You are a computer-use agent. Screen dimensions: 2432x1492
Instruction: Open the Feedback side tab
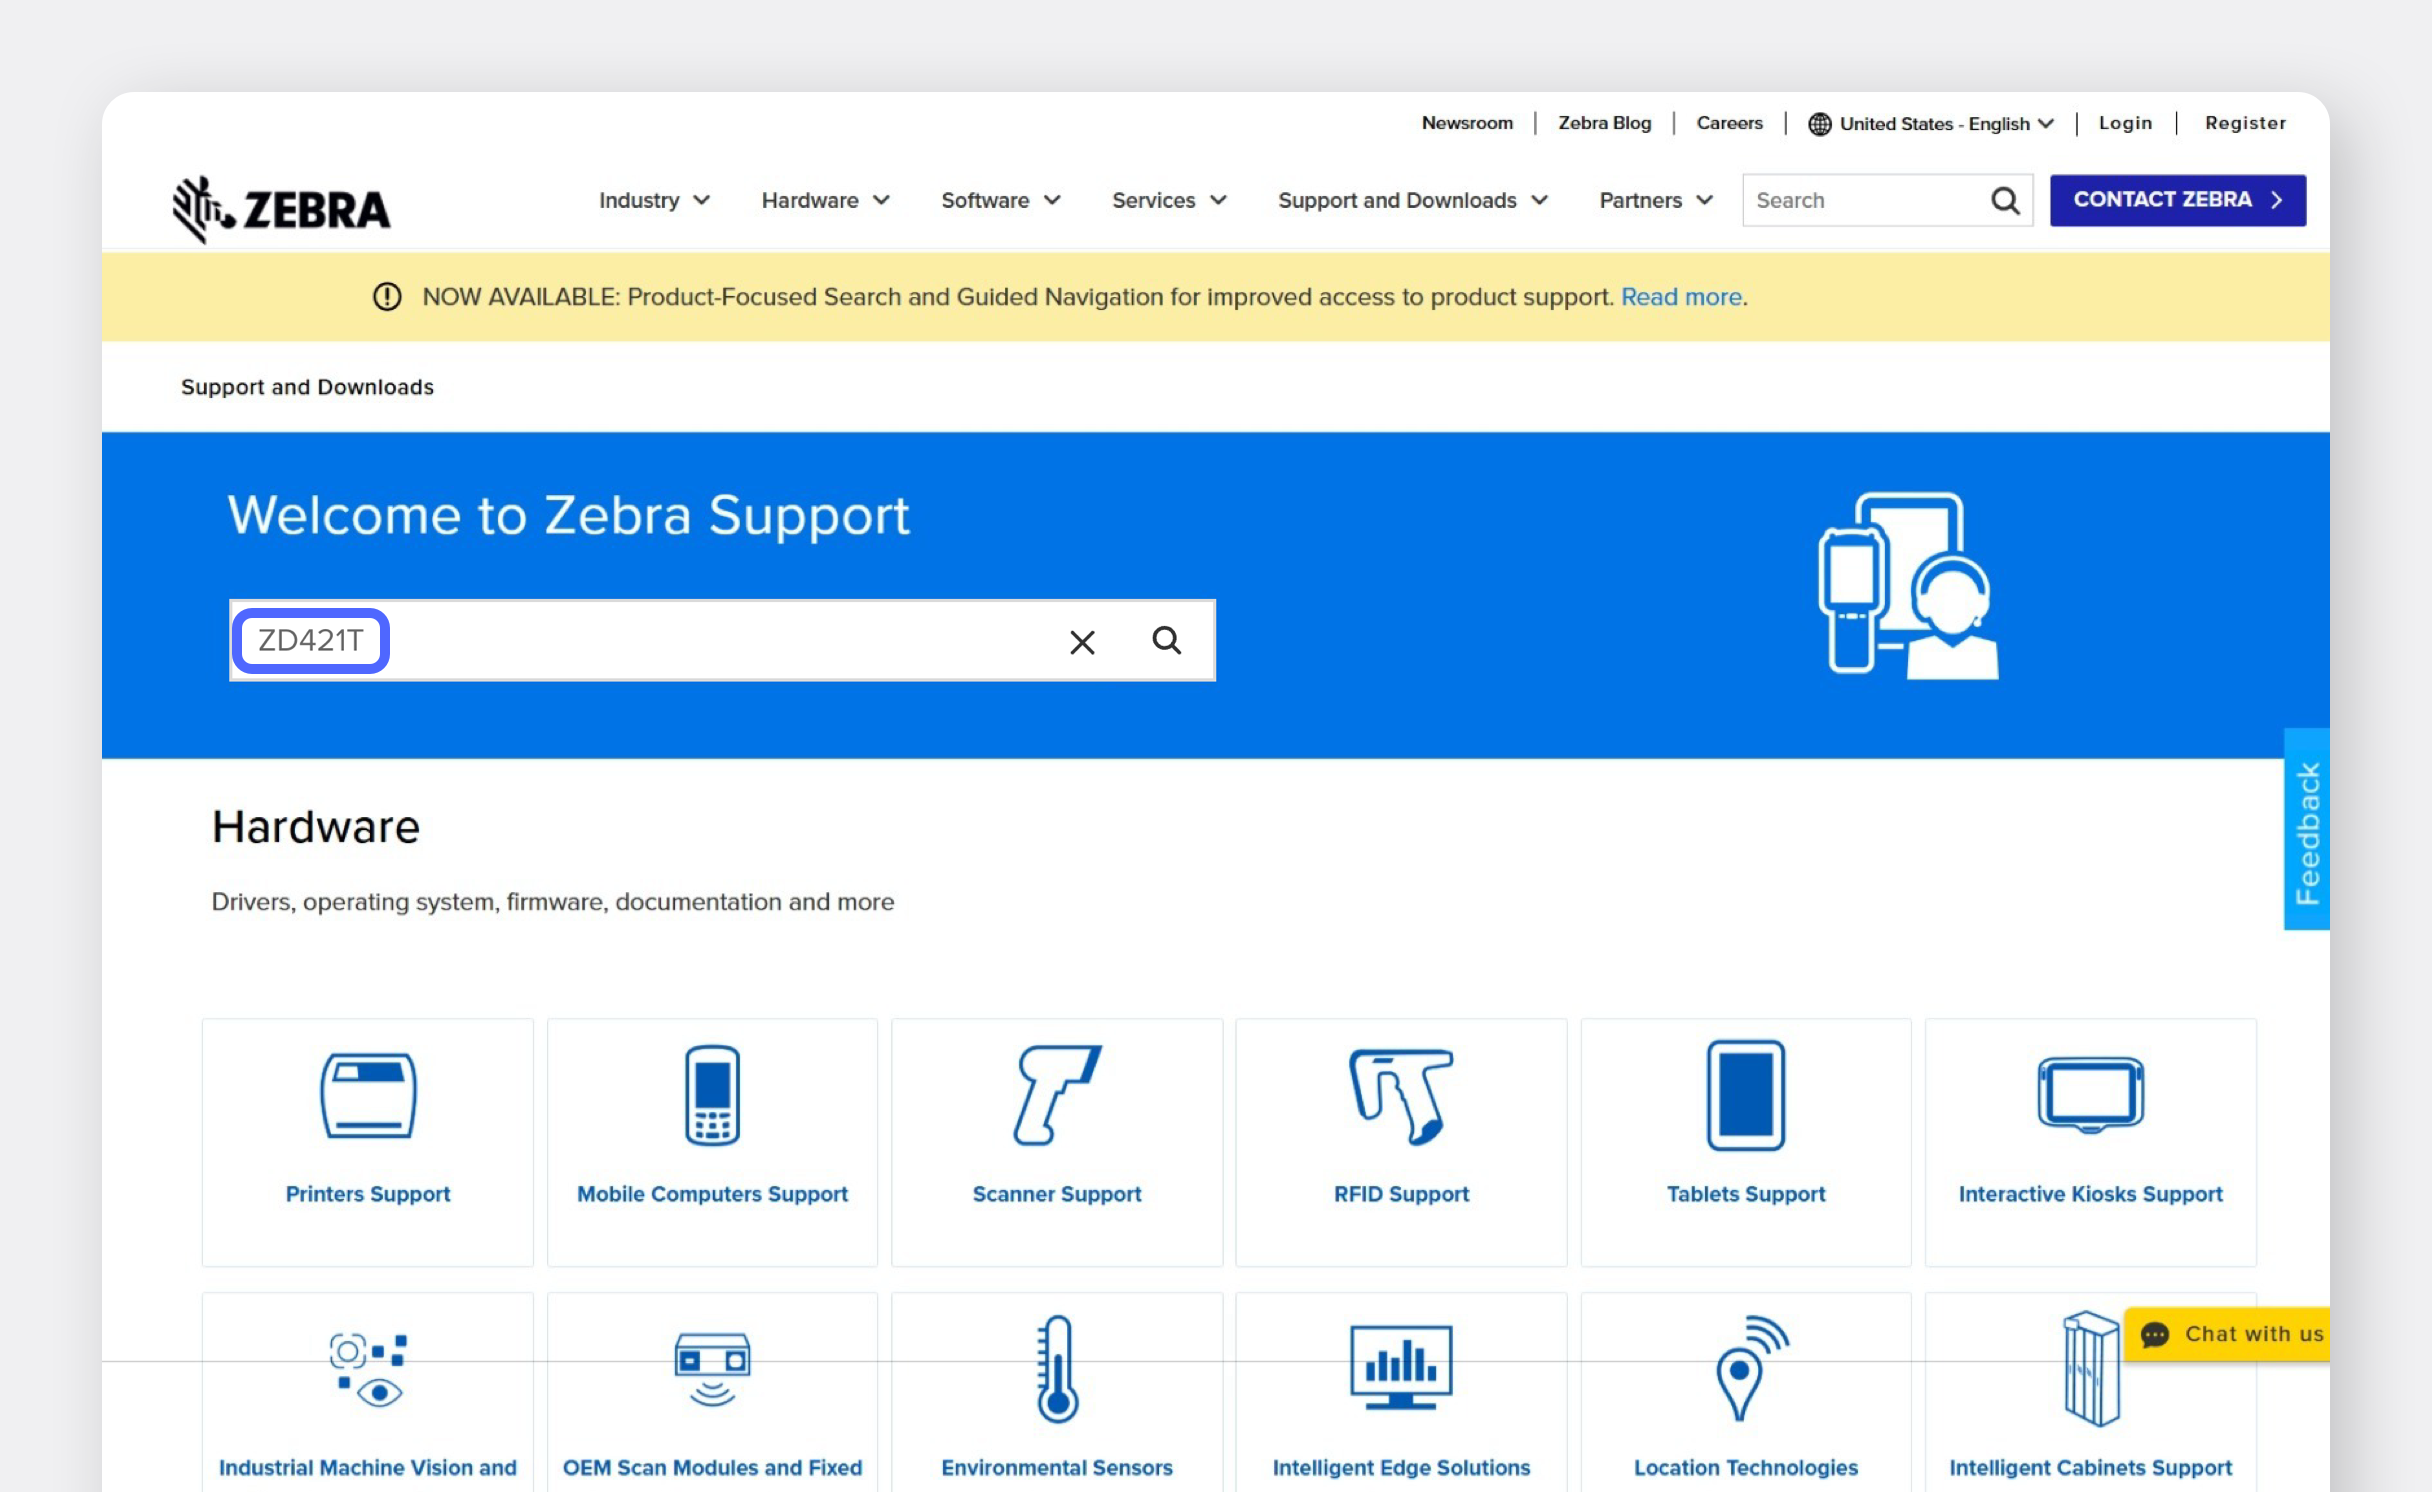pyautogui.click(x=2306, y=830)
